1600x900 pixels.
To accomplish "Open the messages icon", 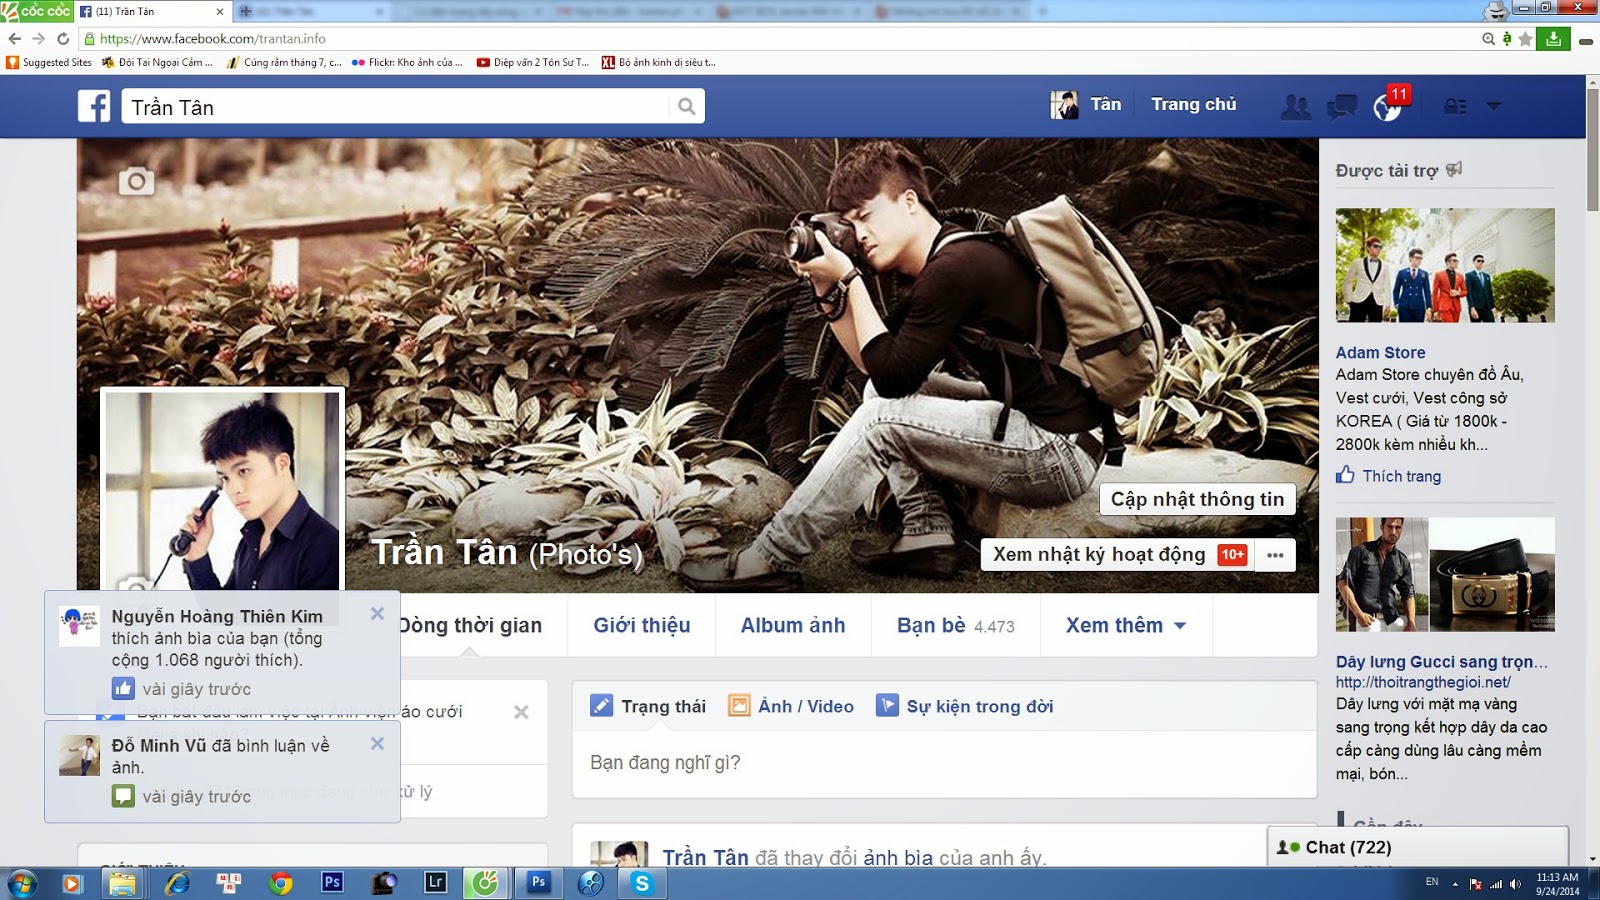I will click(x=1342, y=106).
